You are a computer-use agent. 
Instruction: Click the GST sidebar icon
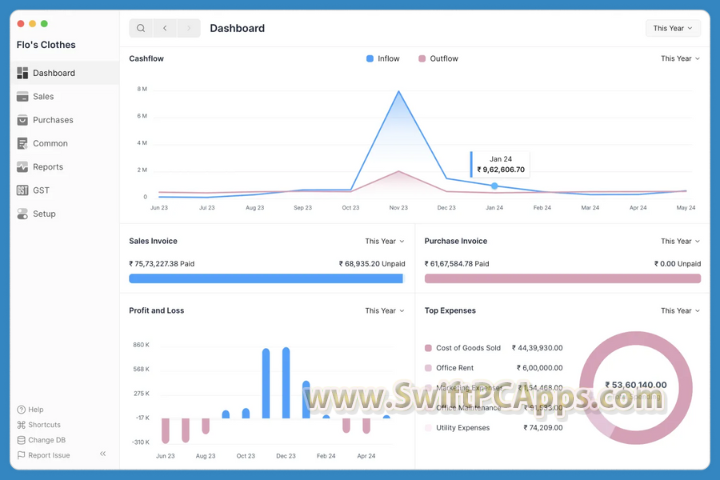(23, 190)
